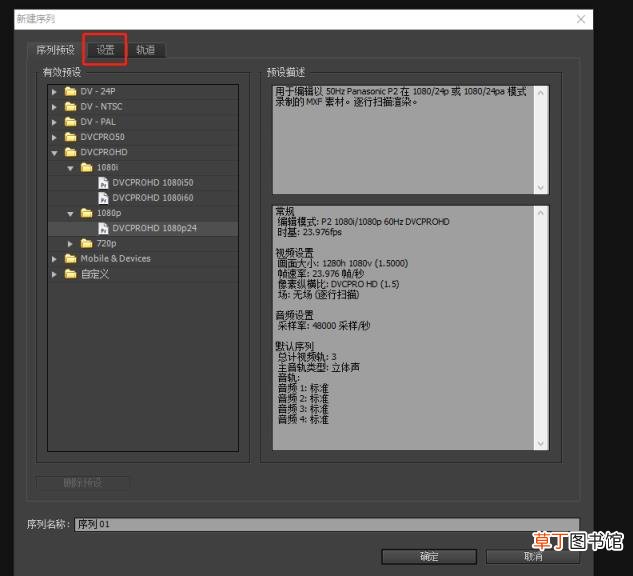Click the Mobile & Devices folder icon
This screenshot has width=633, height=576.
(x=71, y=259)
